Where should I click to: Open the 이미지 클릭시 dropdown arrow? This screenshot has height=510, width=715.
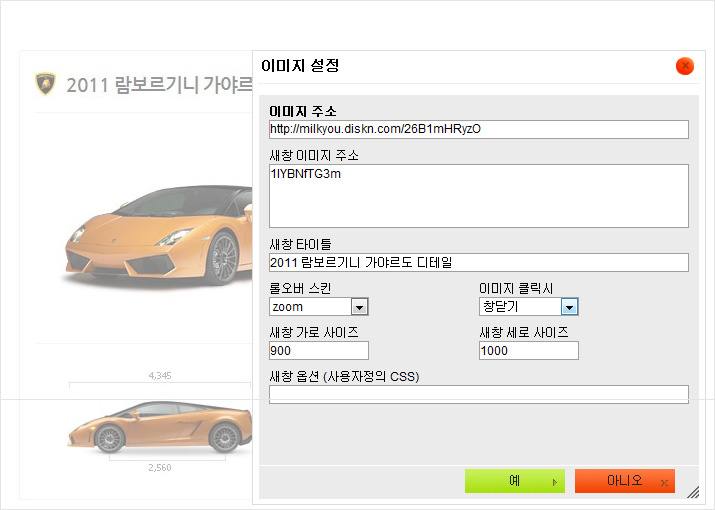point(569,307)
